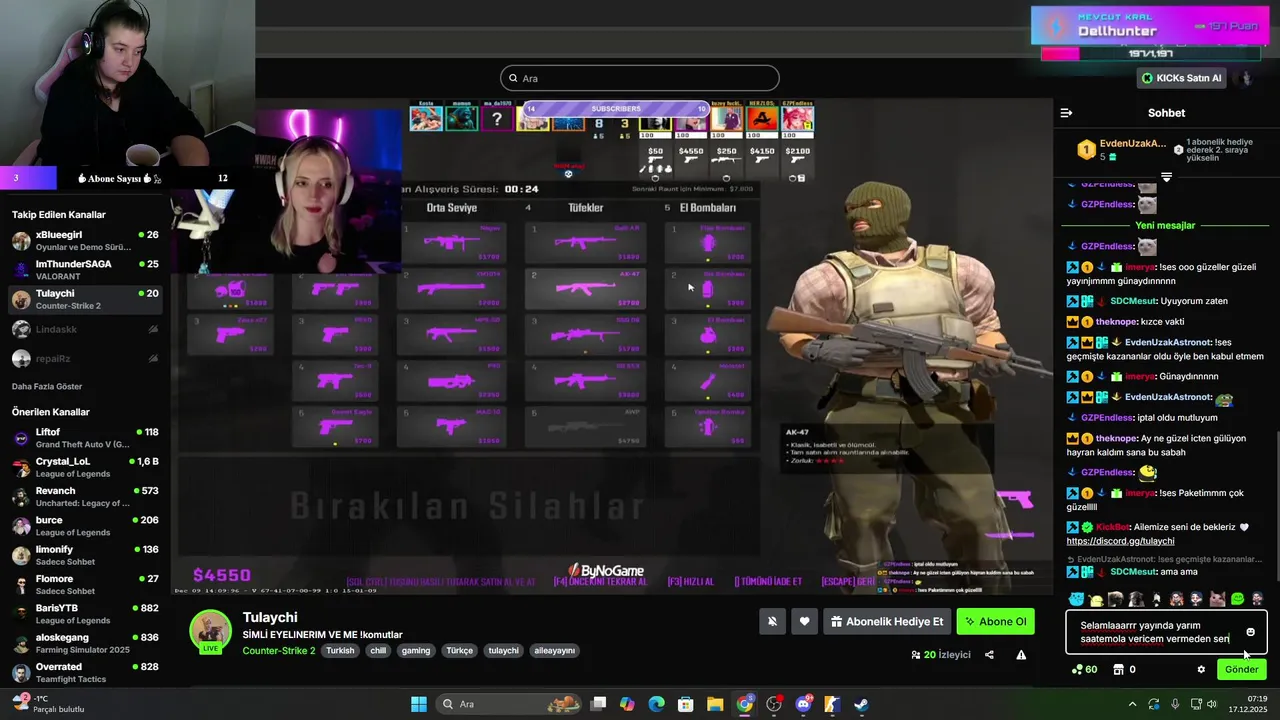This screenshot has width=1280, height=720.
Task: Click chat panel scrollbar thumb
Action: 1276,504
